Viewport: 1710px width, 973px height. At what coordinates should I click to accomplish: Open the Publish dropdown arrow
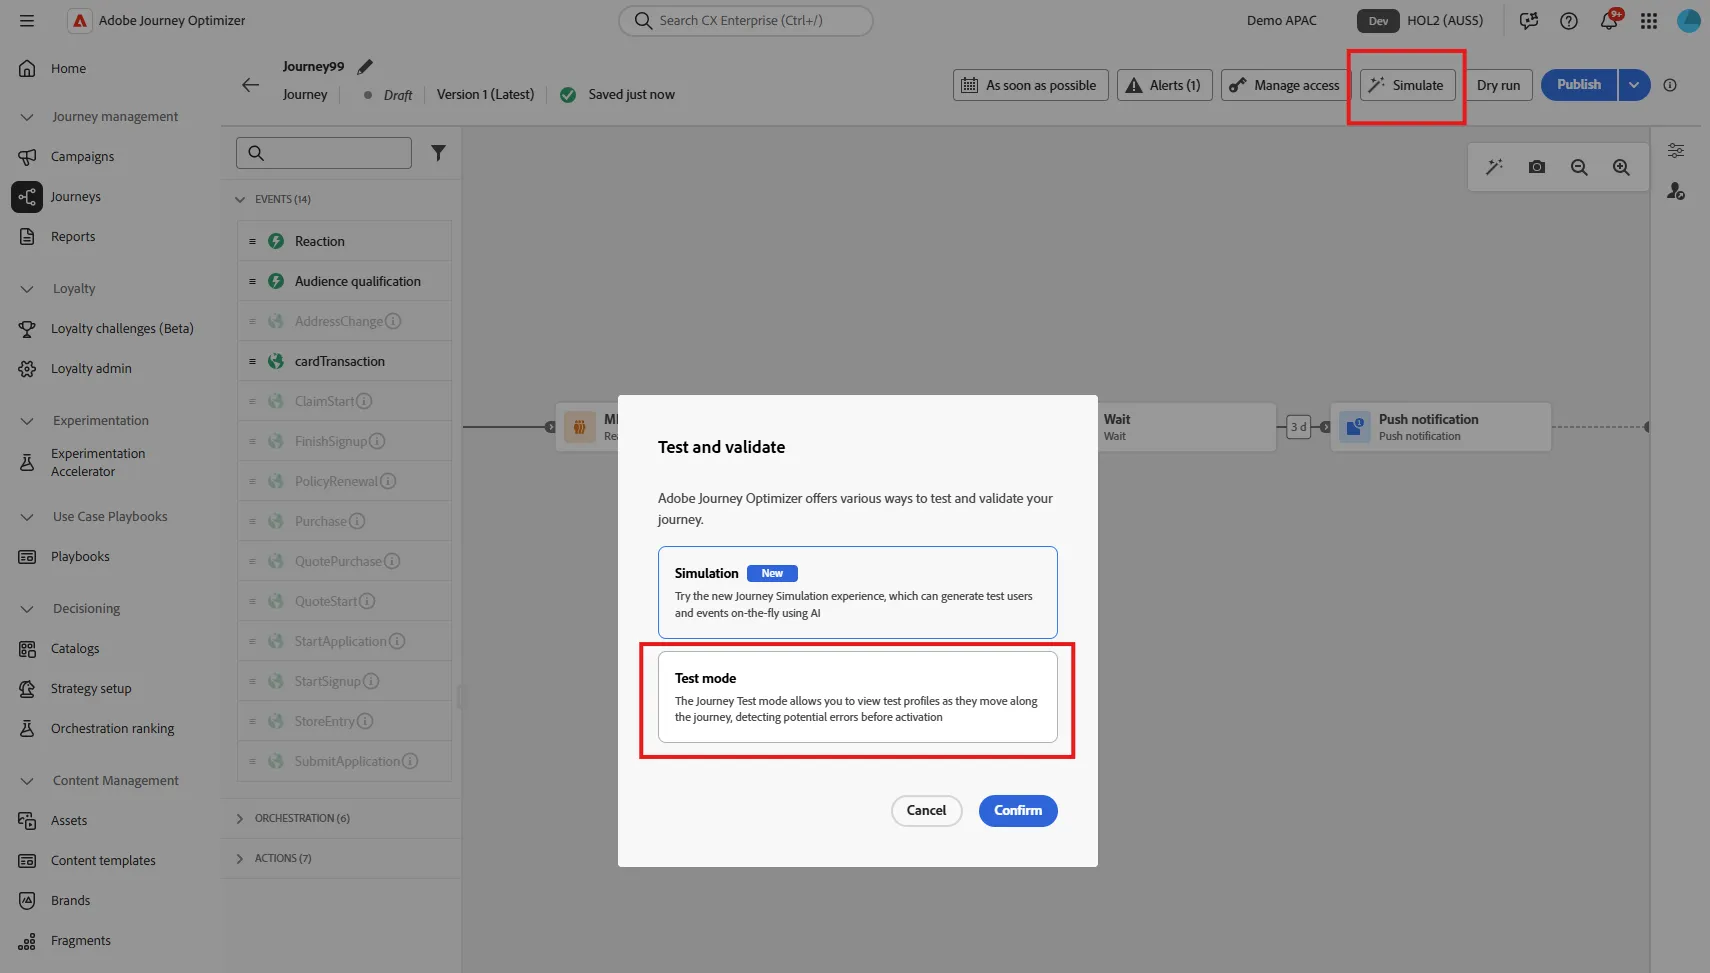point(1634,85)
